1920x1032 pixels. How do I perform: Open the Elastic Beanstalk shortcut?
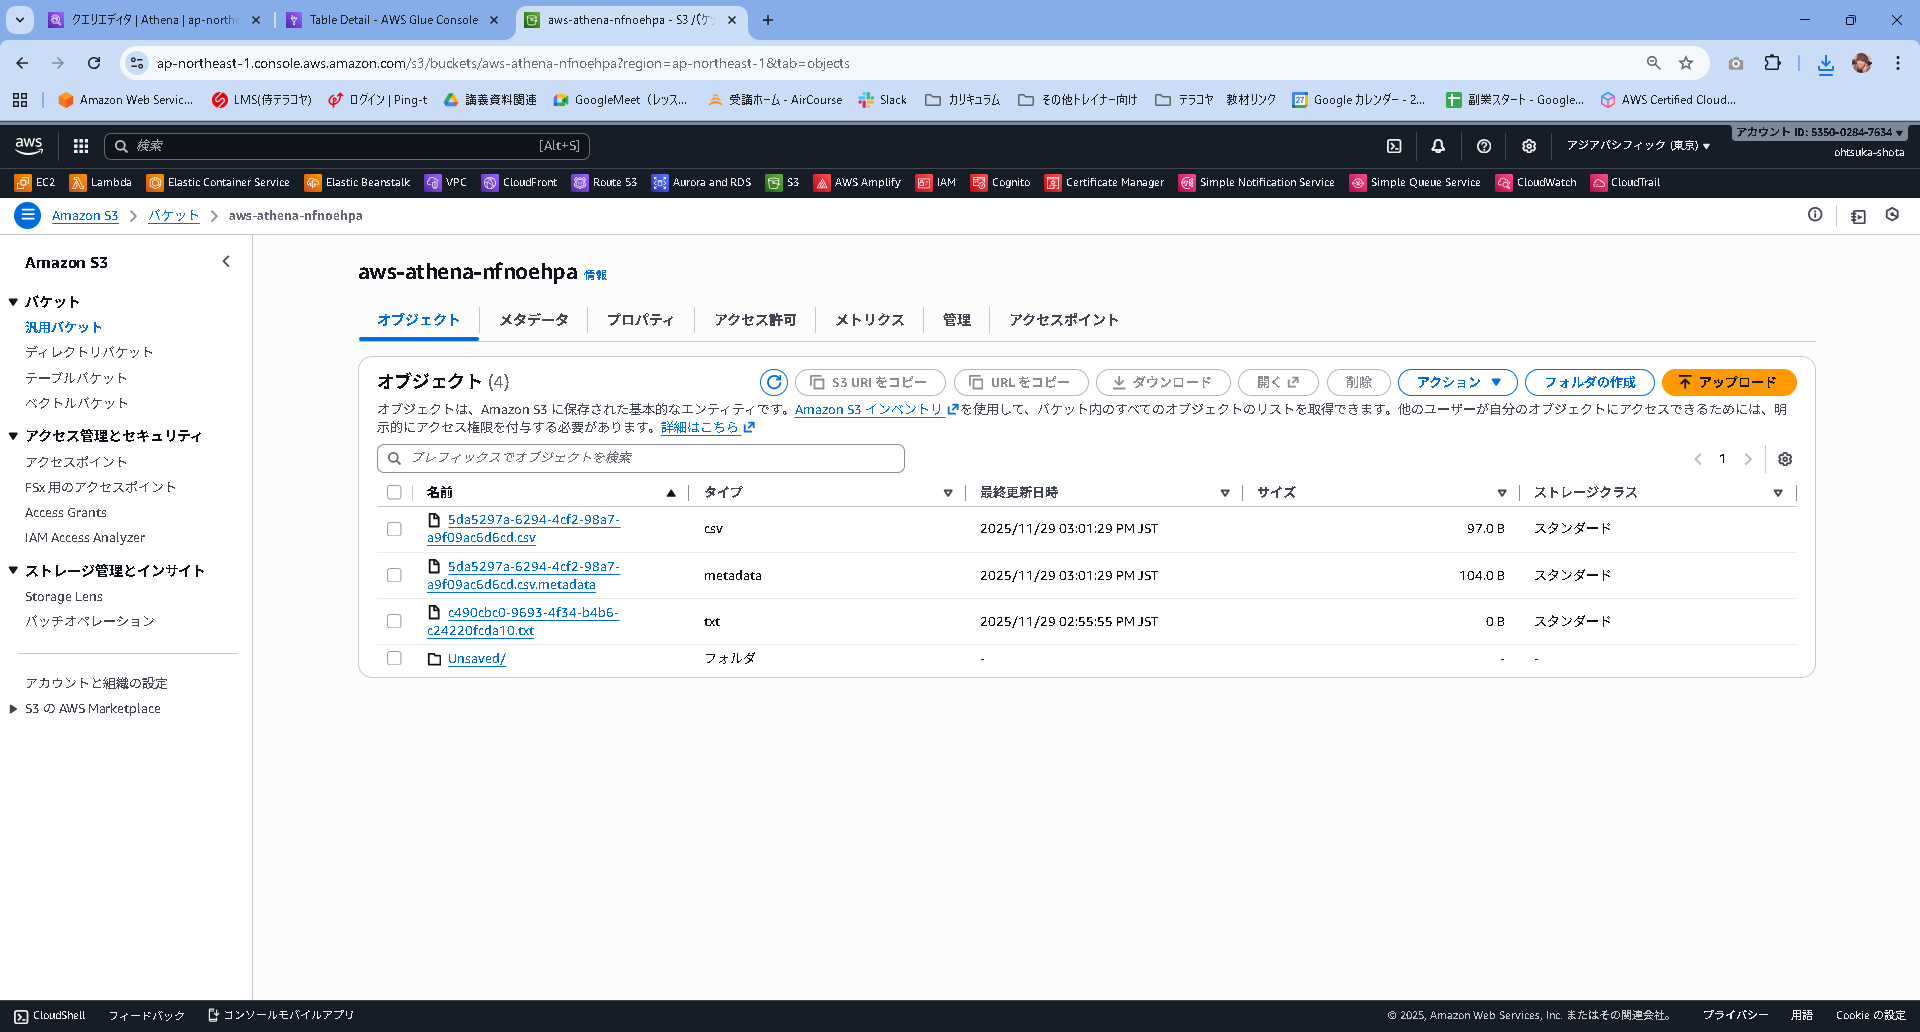357,182
